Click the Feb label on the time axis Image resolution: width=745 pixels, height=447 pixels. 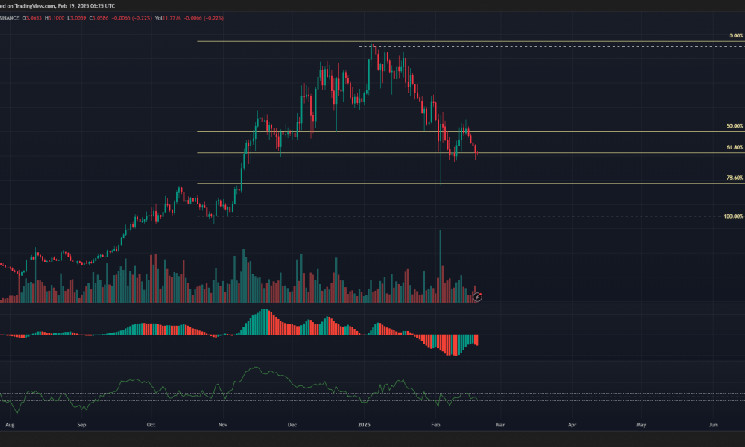click(436, 425)
